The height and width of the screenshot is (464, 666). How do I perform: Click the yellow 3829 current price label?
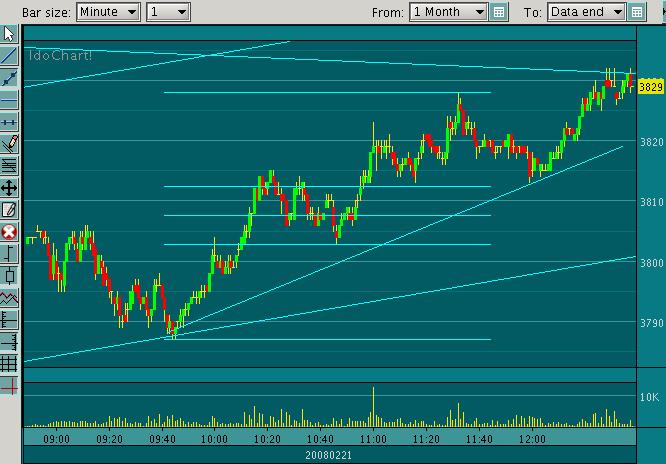[651, 87]
